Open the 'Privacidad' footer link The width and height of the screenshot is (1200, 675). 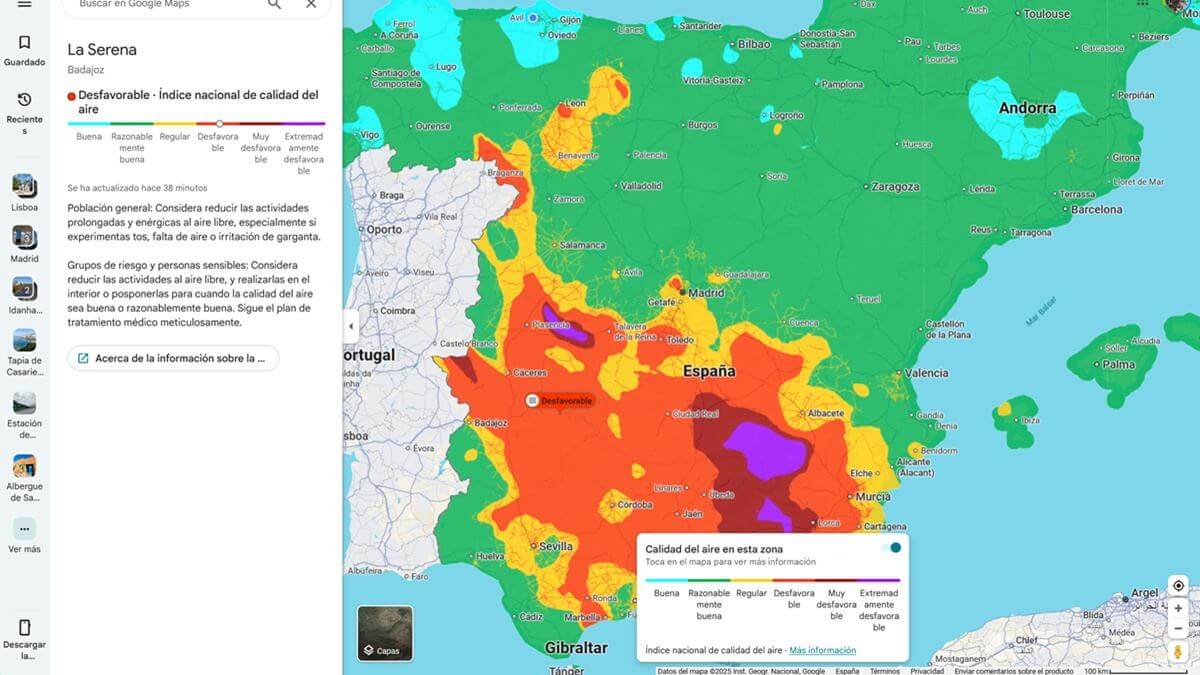(927, 671)
